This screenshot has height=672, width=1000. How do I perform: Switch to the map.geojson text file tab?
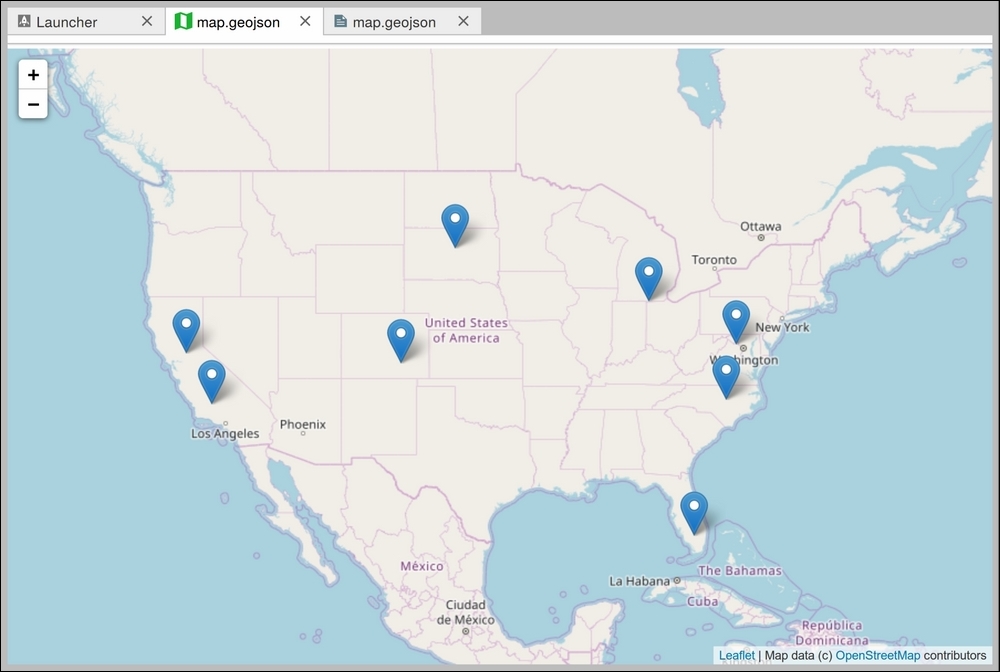tap(394, 22)
